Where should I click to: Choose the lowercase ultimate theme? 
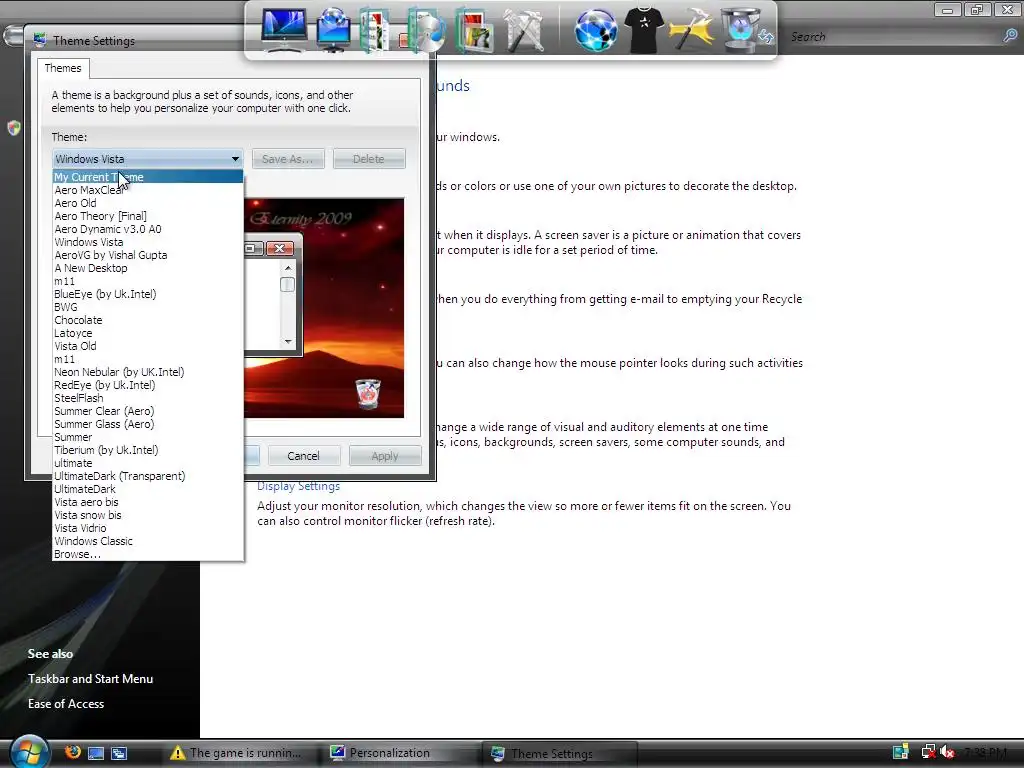coord(148,463)
